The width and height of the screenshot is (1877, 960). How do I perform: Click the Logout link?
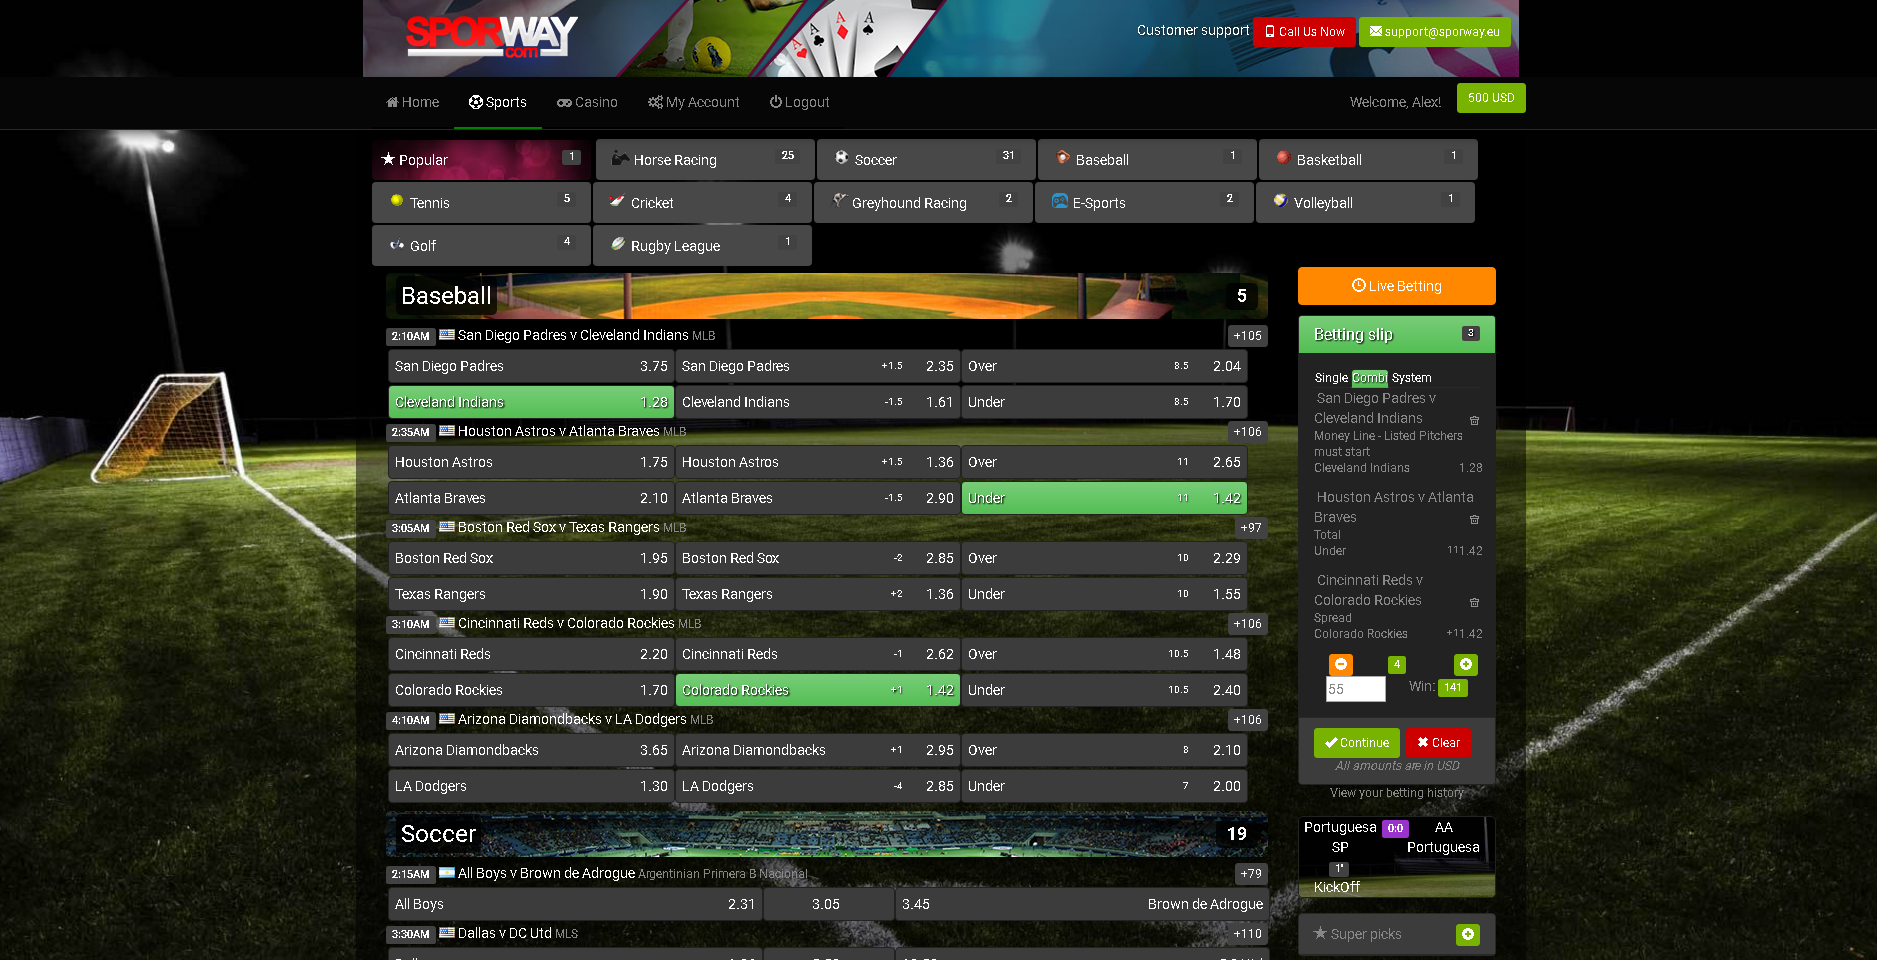(800, 102)
